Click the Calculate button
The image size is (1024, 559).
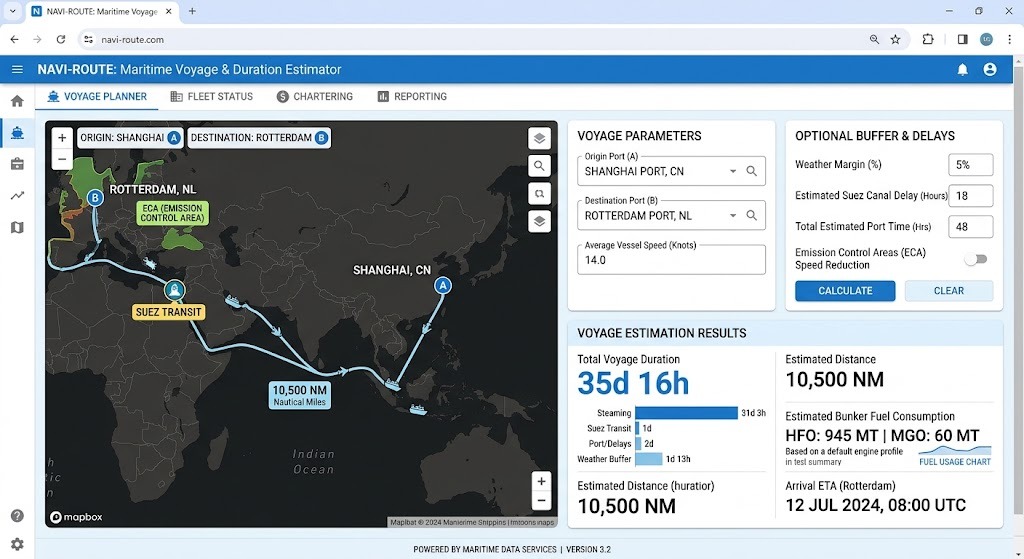845,291
